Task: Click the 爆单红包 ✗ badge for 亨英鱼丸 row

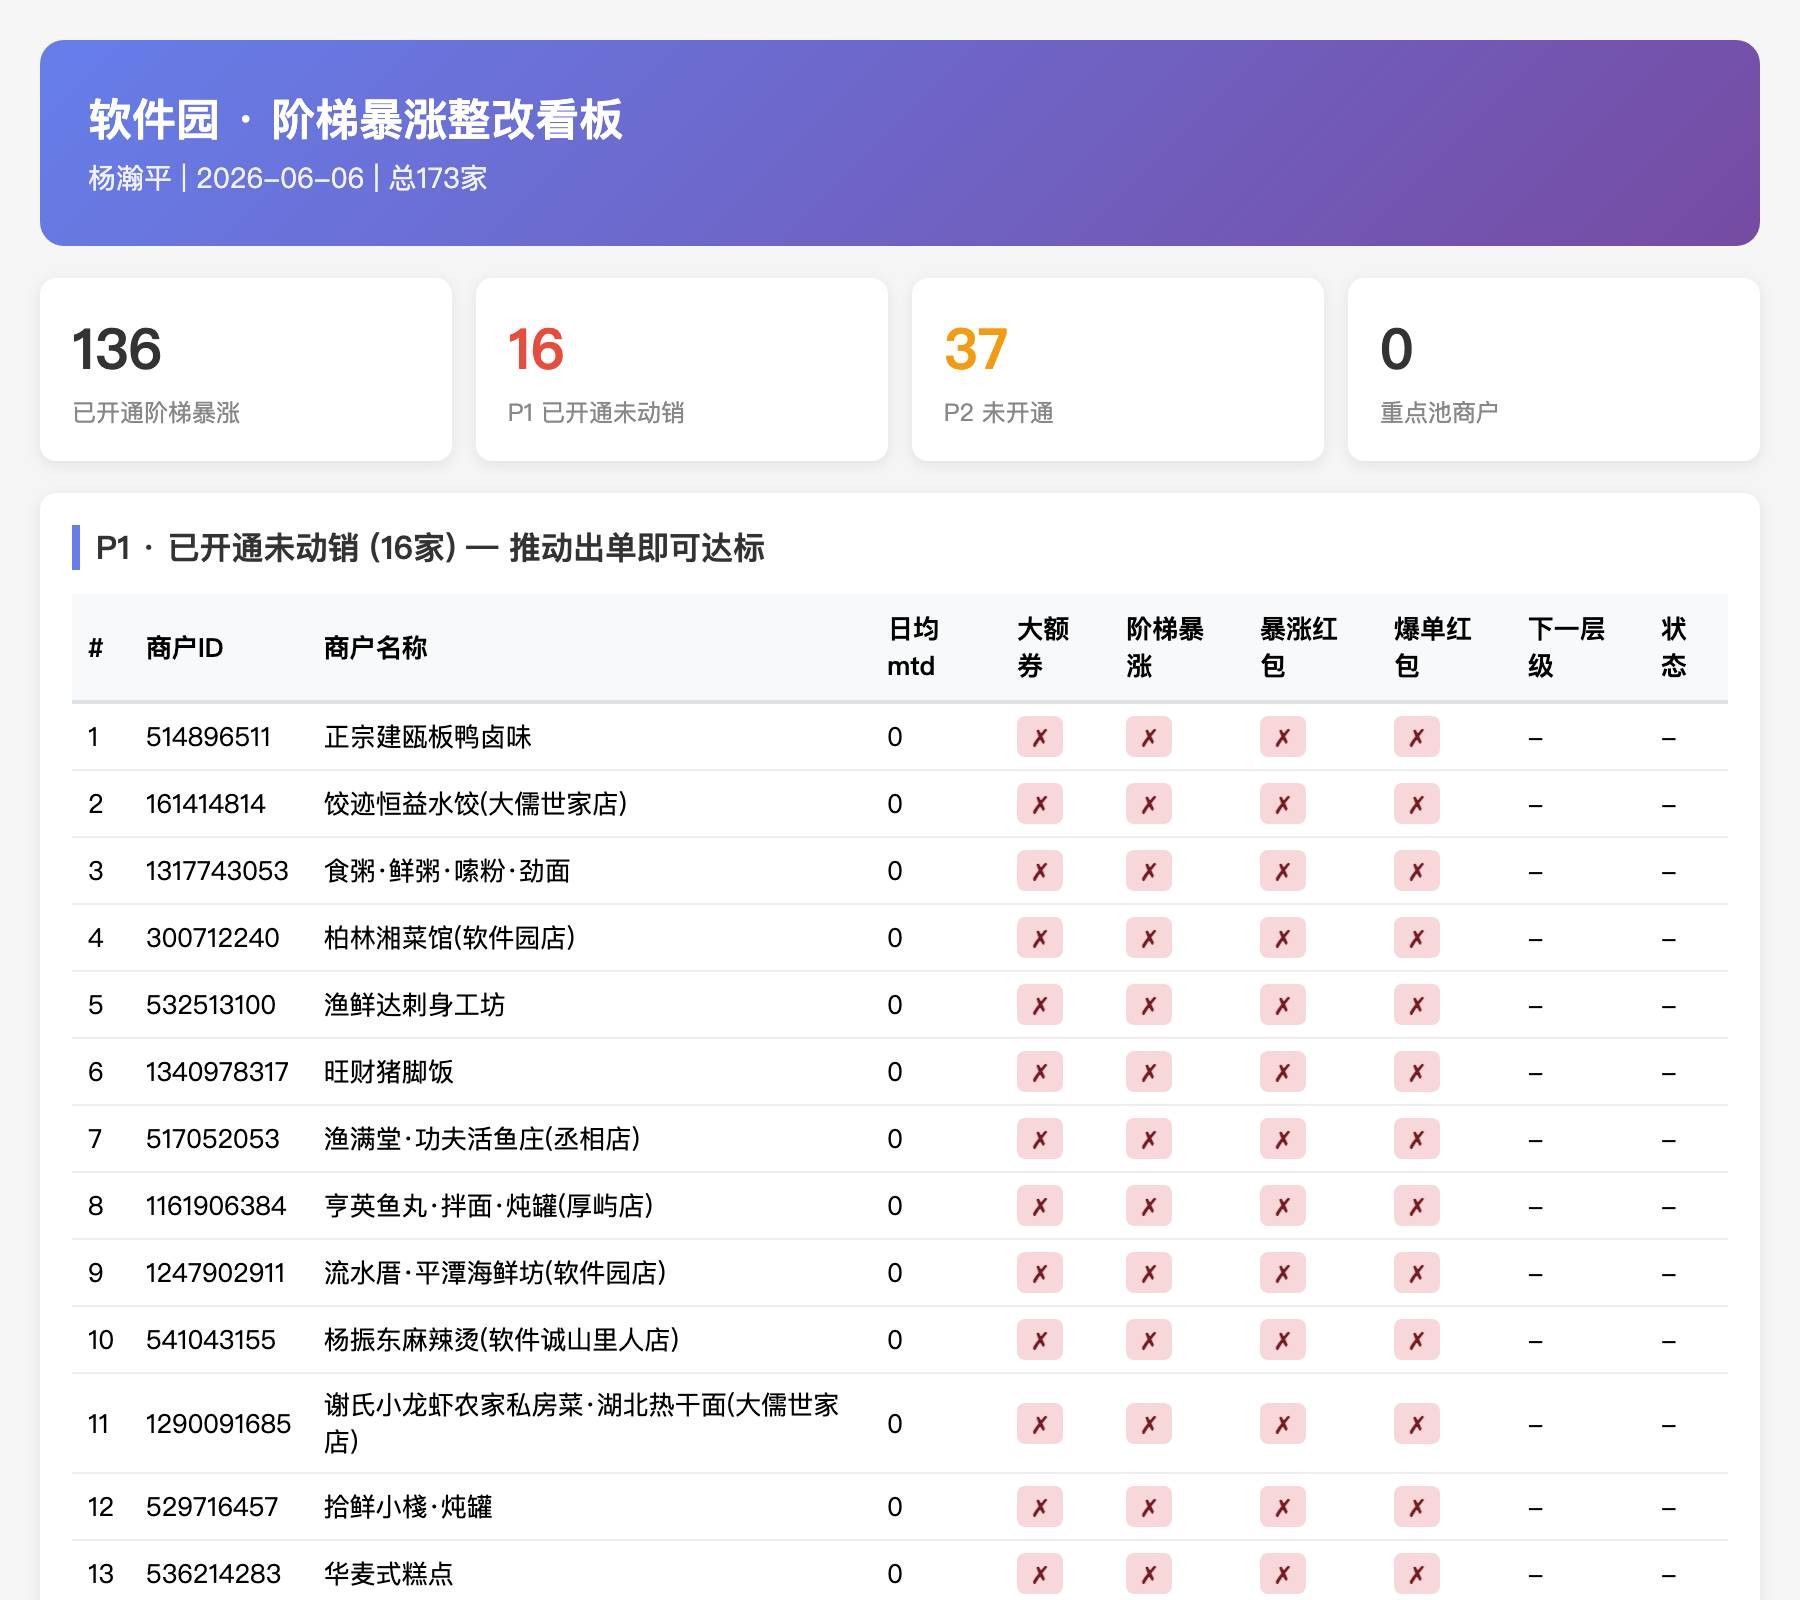Action: [1417, 1206]
